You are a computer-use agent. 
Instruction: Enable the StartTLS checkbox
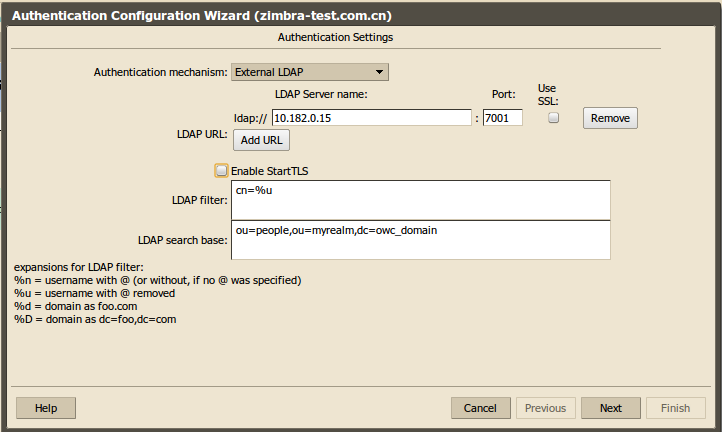coord(221,171)
